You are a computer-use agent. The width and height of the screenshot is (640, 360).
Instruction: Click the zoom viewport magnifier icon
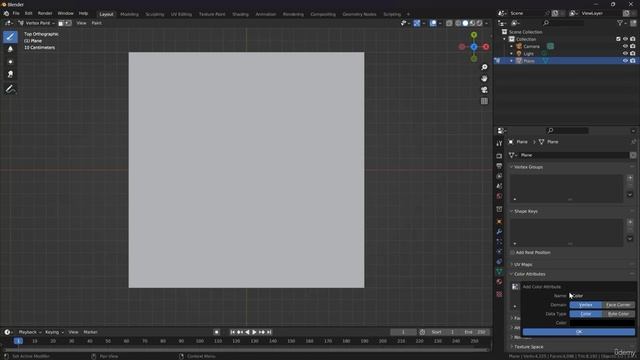[484, 67]
